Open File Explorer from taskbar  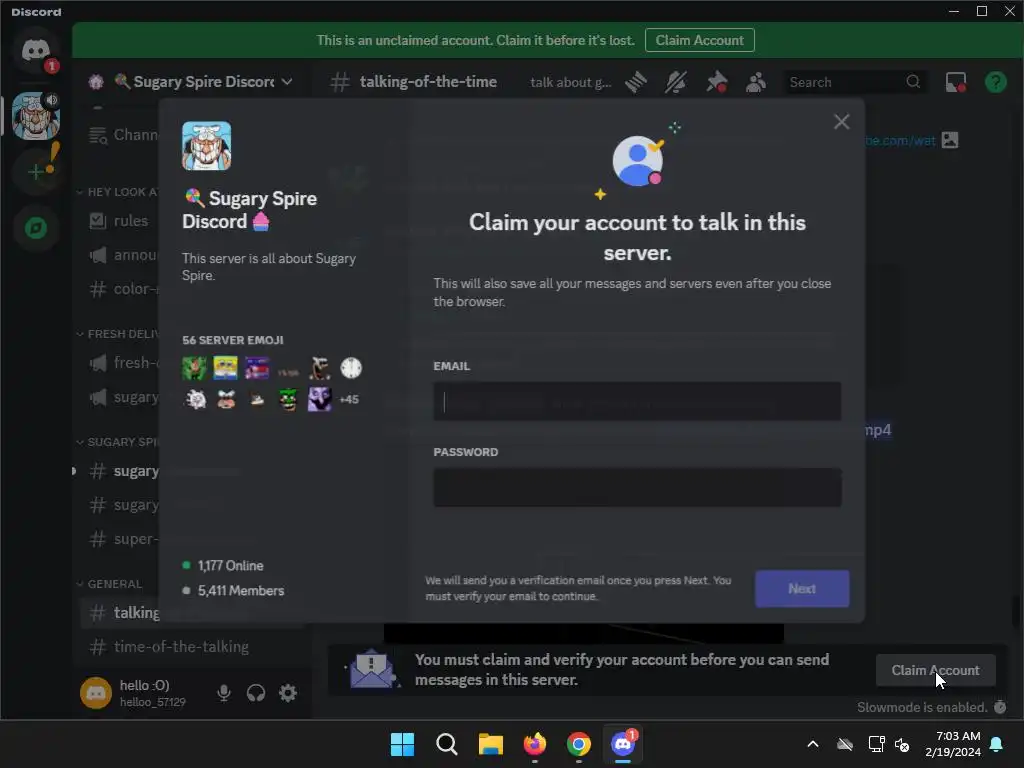click(x=490, y=744)
